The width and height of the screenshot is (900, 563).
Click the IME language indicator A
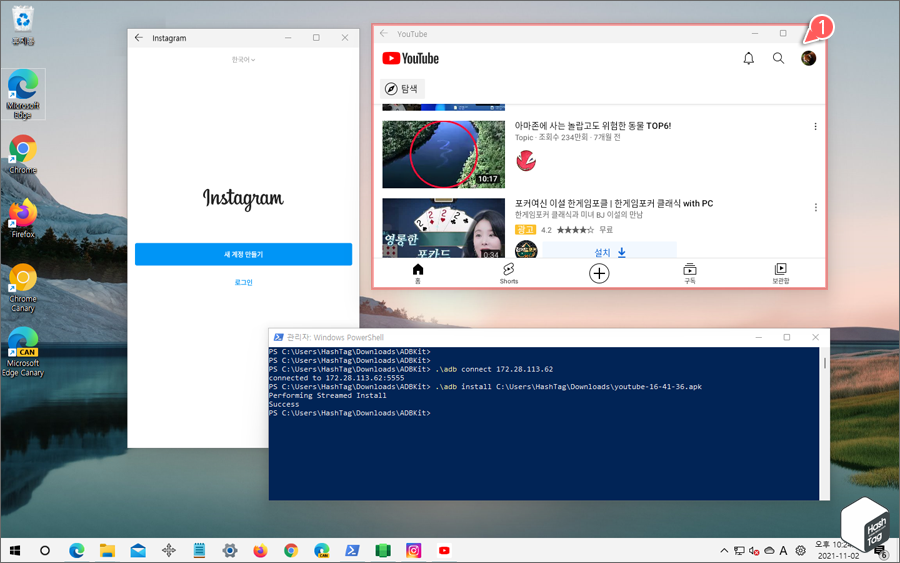pyautogui.click(x=783, y=551)
